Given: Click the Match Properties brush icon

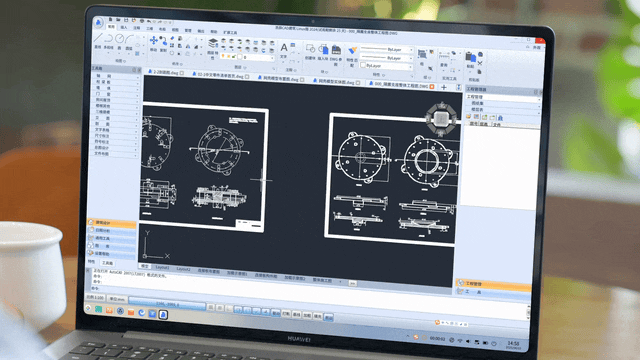Looking at the screenshot, I should click(x=352, y=51).
